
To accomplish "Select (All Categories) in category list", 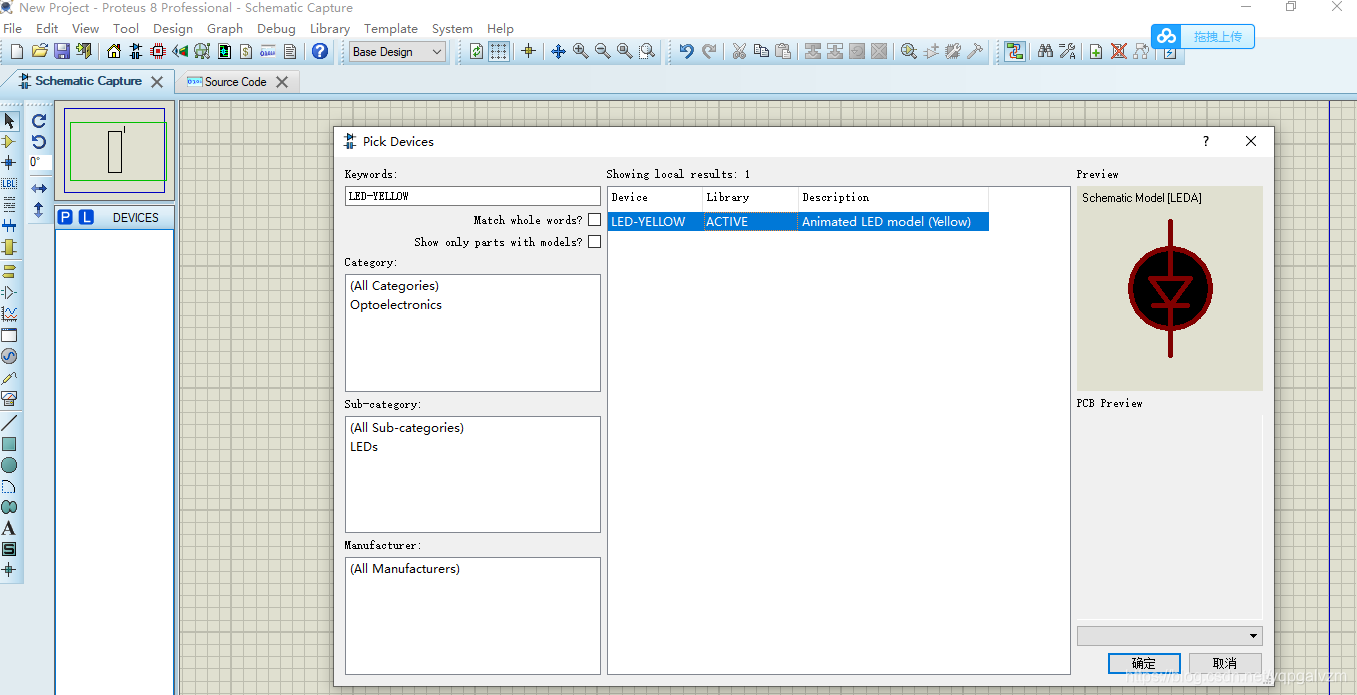I will point(394,286).
